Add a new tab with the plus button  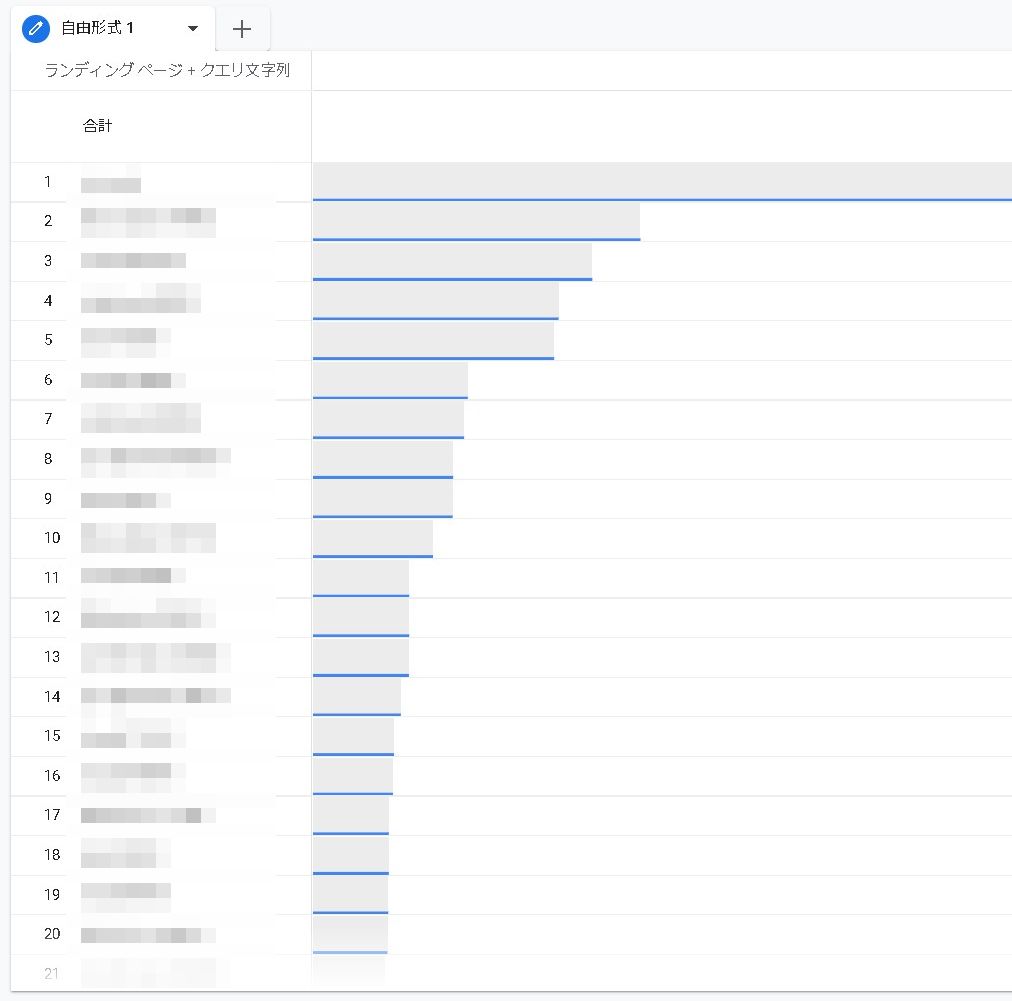(x=242, y=29)
